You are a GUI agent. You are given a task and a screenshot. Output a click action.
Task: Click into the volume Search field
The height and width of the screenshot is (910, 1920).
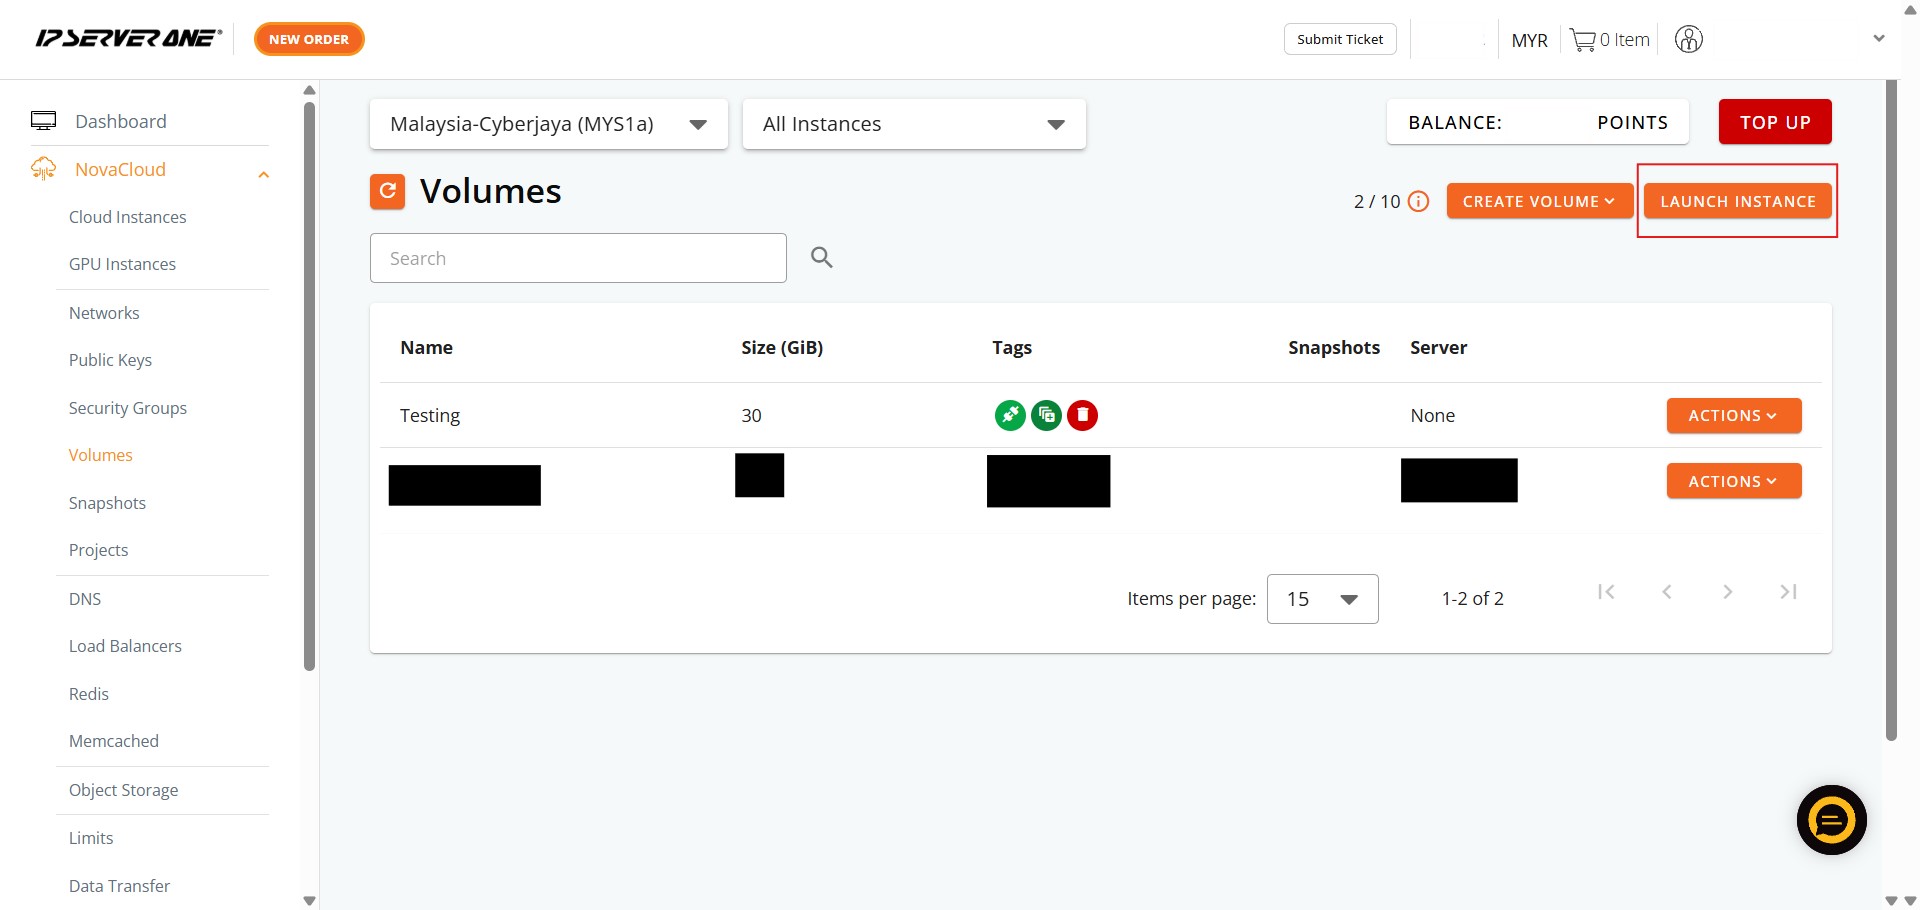(x=578, y=258)
